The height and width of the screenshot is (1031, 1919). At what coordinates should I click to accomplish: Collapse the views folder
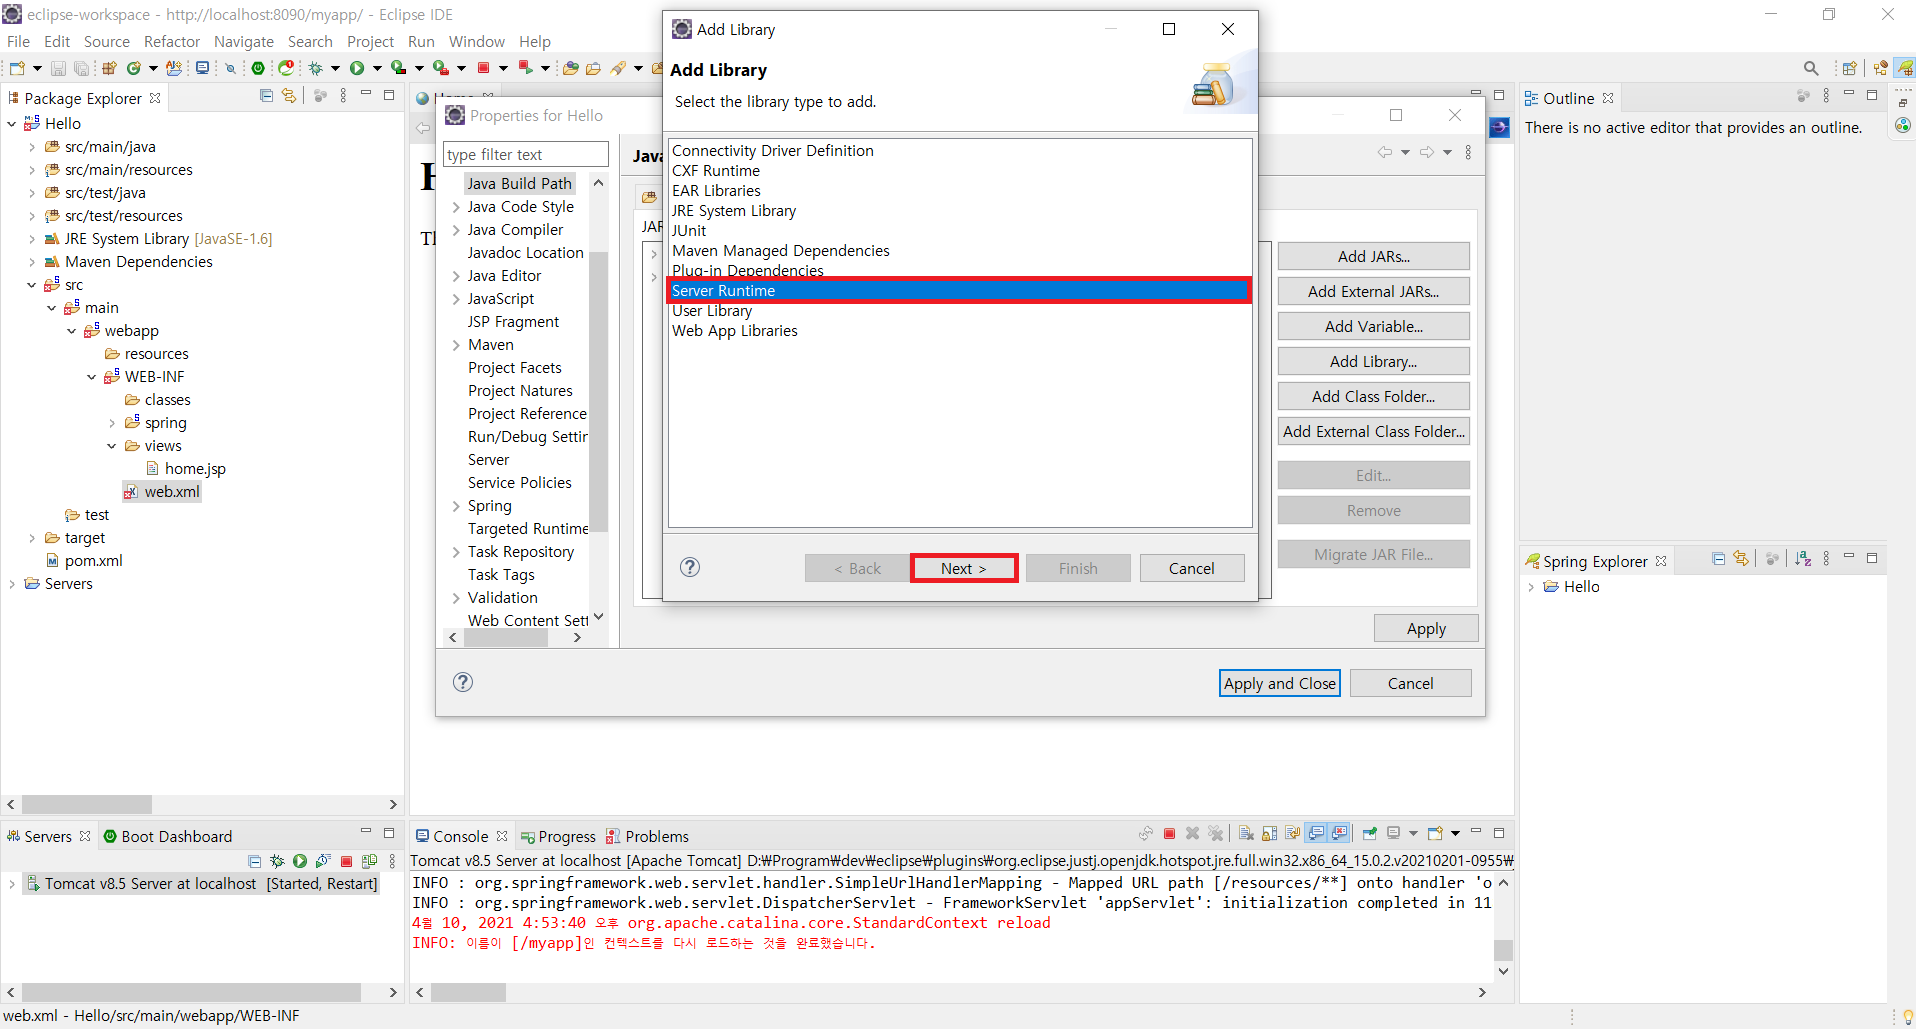112,446
